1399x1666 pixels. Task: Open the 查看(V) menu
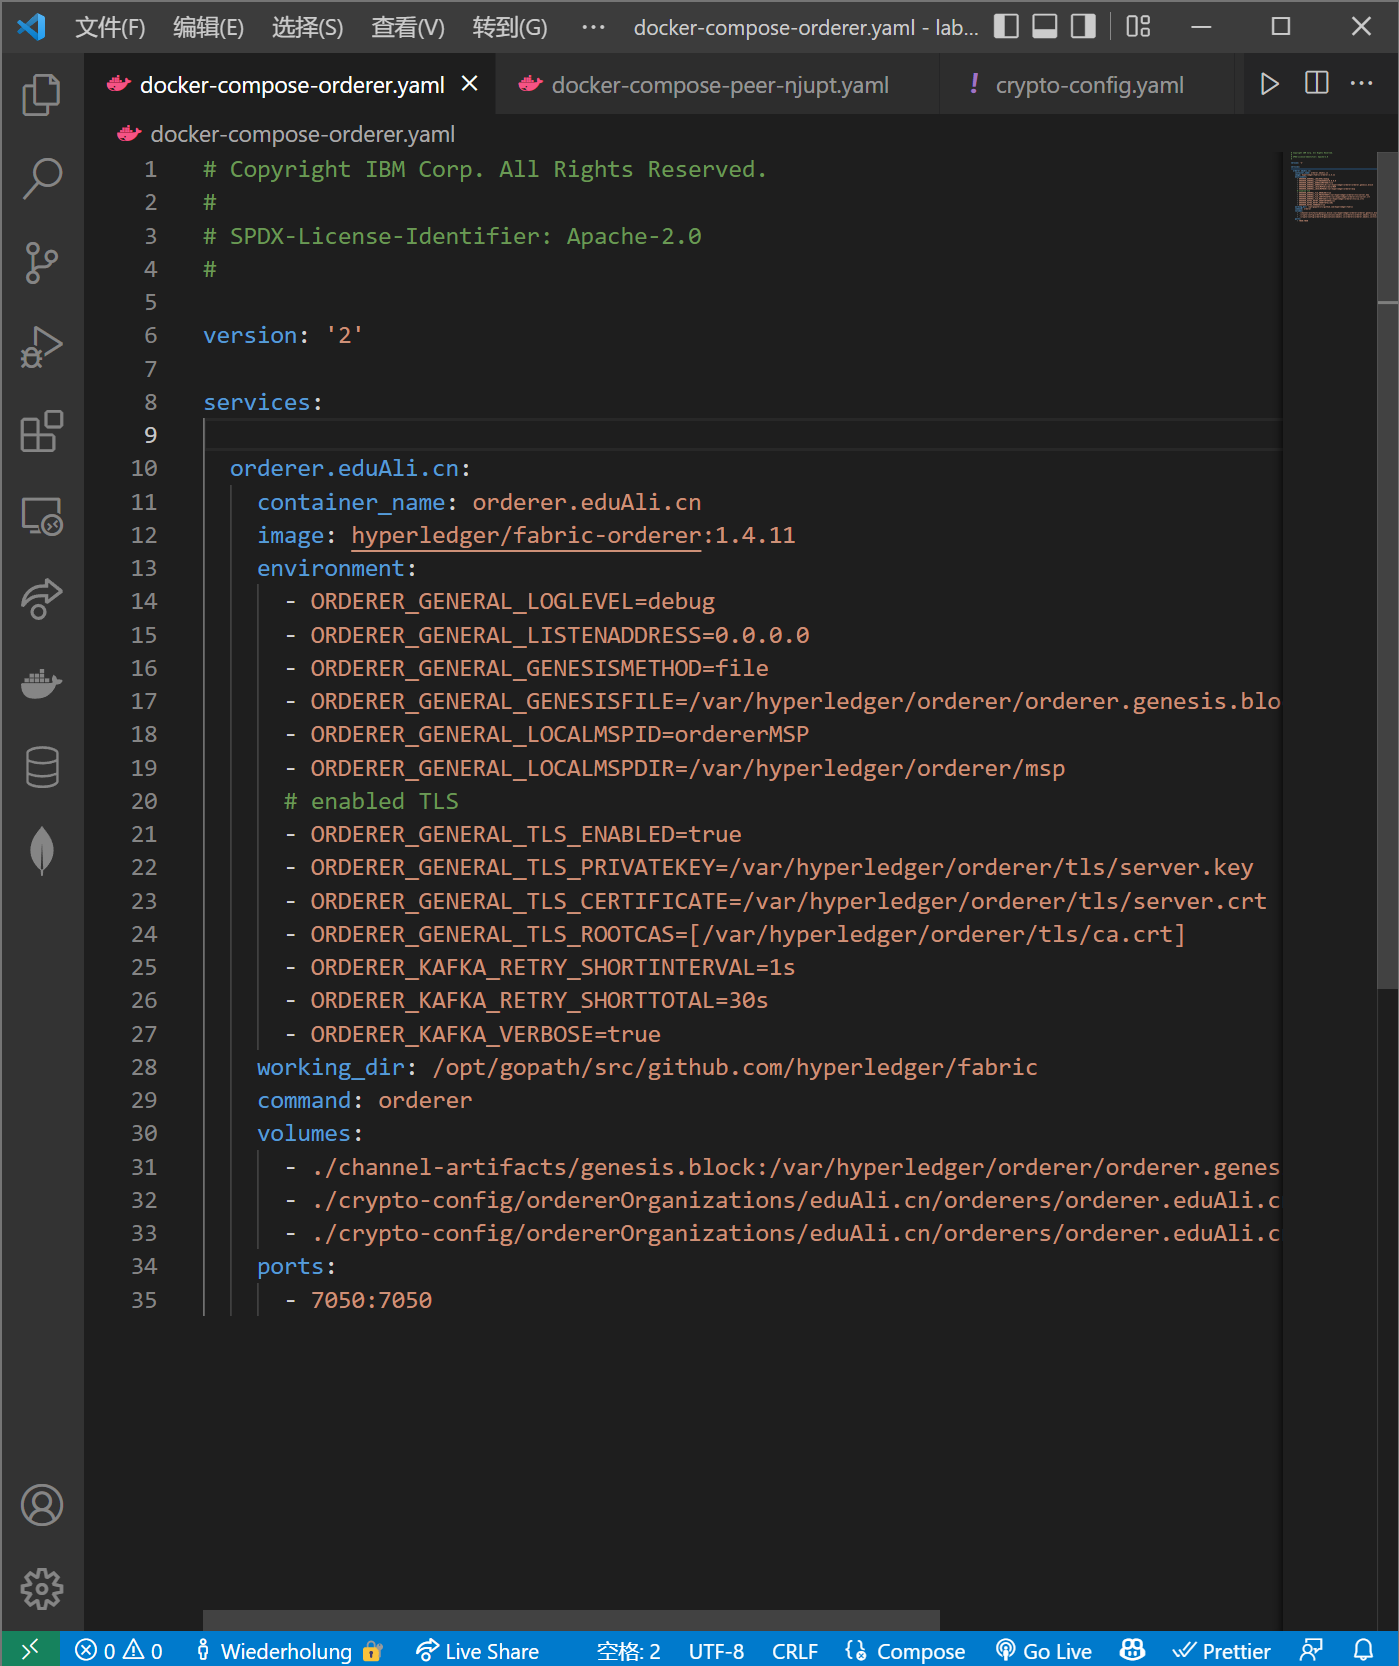[x=407, y=27]
